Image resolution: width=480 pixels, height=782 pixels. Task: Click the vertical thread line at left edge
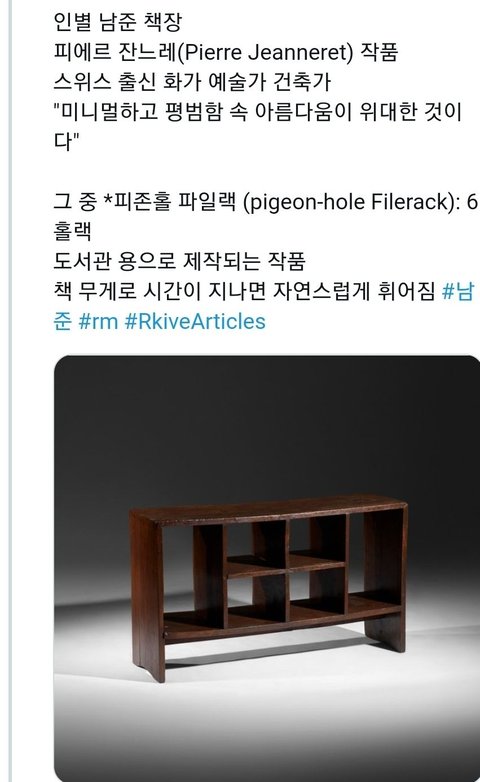(x=9, y=391)
